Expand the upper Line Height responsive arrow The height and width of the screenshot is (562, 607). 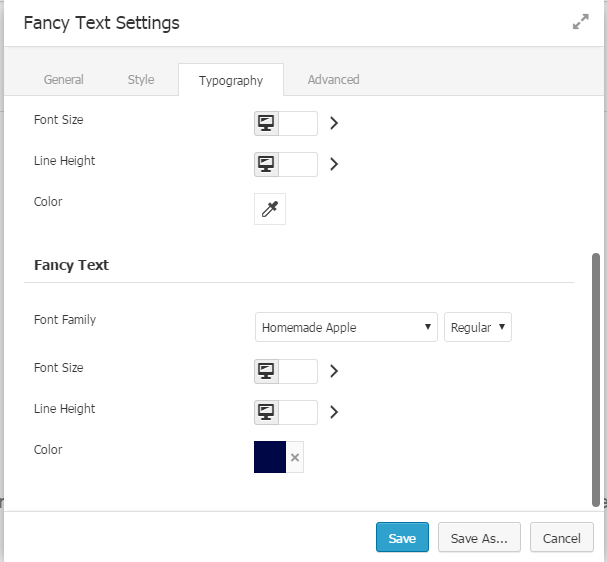[334, 164]
